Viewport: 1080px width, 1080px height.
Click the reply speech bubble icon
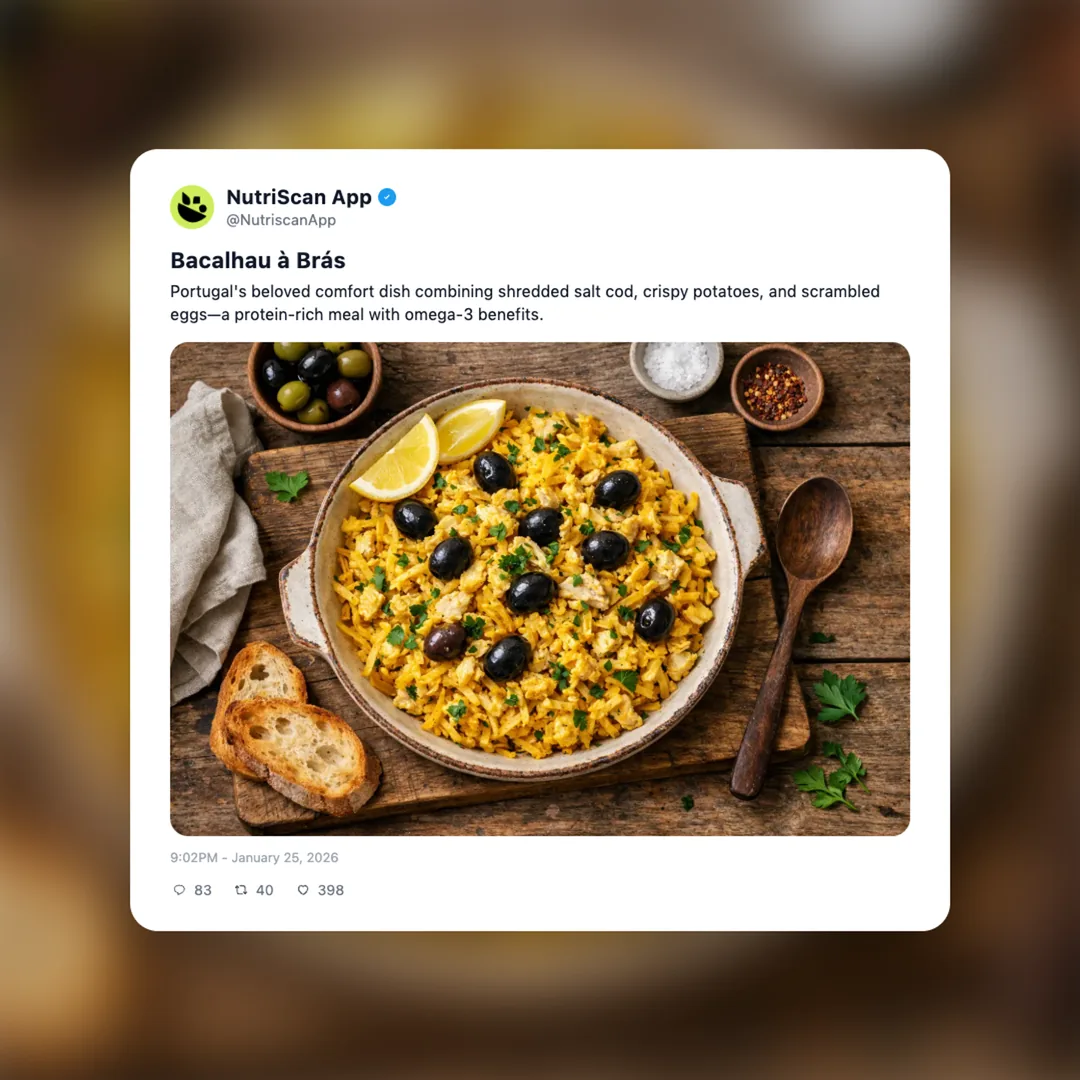[179, 890]
